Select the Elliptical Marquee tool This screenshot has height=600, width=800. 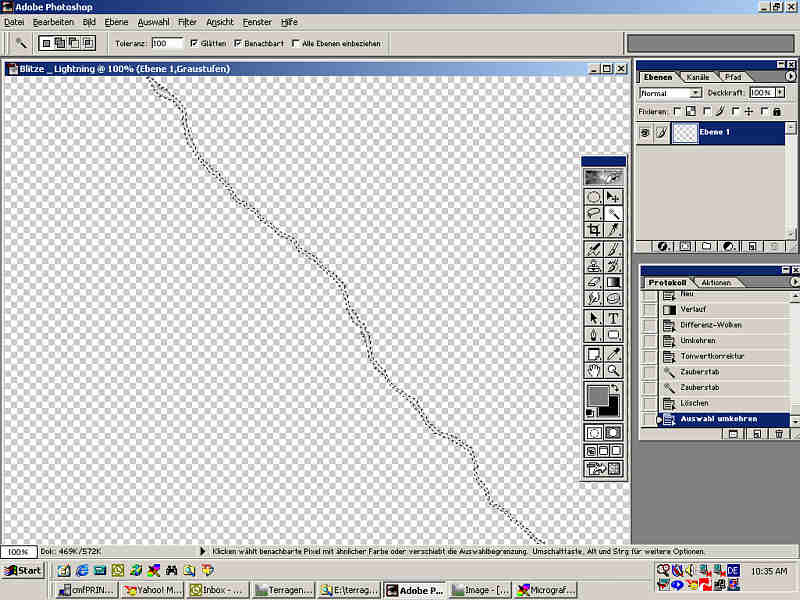click(594, 197)
